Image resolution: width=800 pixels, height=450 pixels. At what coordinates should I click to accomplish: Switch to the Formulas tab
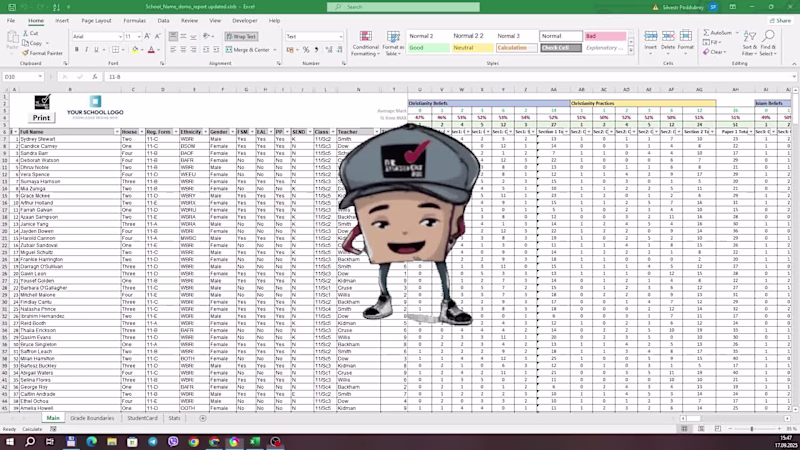click(134, 20)
